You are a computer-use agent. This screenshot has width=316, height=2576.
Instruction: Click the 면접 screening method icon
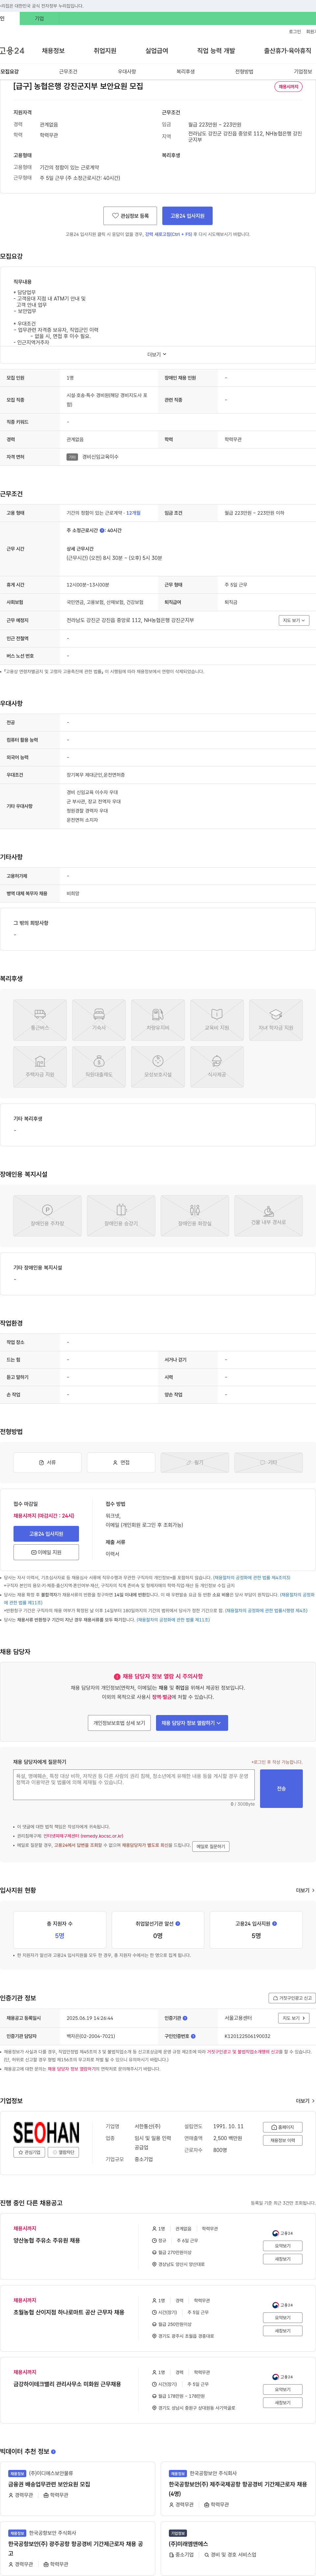pos(121,1462)
